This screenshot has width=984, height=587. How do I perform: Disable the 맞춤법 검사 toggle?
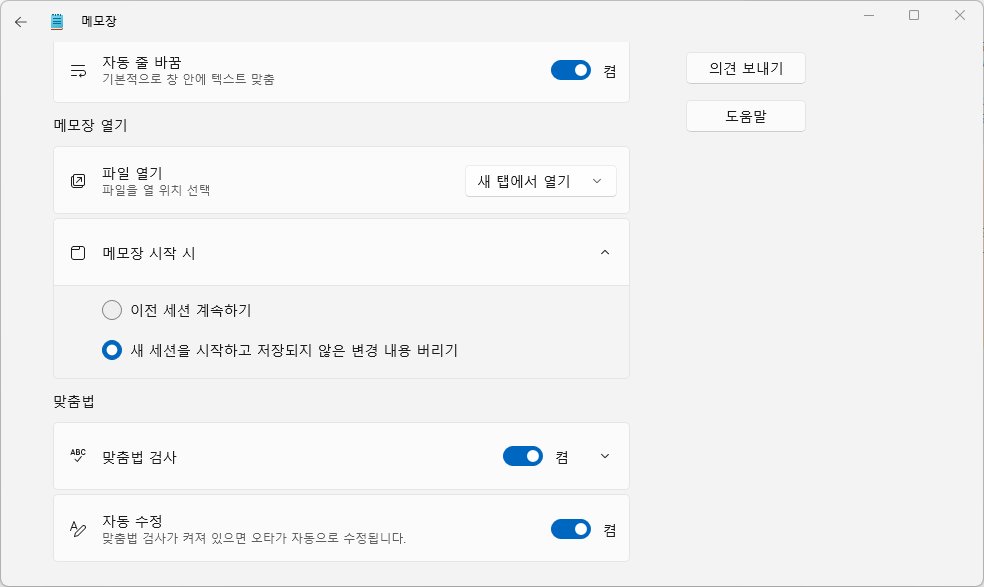click(523, 456)
